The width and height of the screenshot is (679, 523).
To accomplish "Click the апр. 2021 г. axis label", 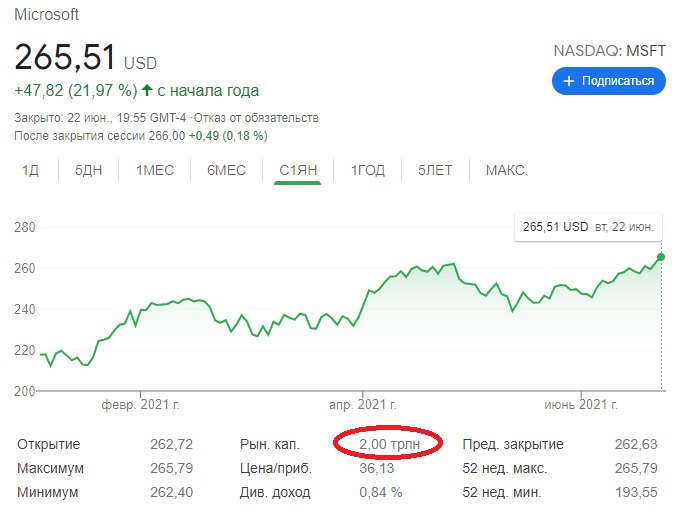I will pos(362,405).
